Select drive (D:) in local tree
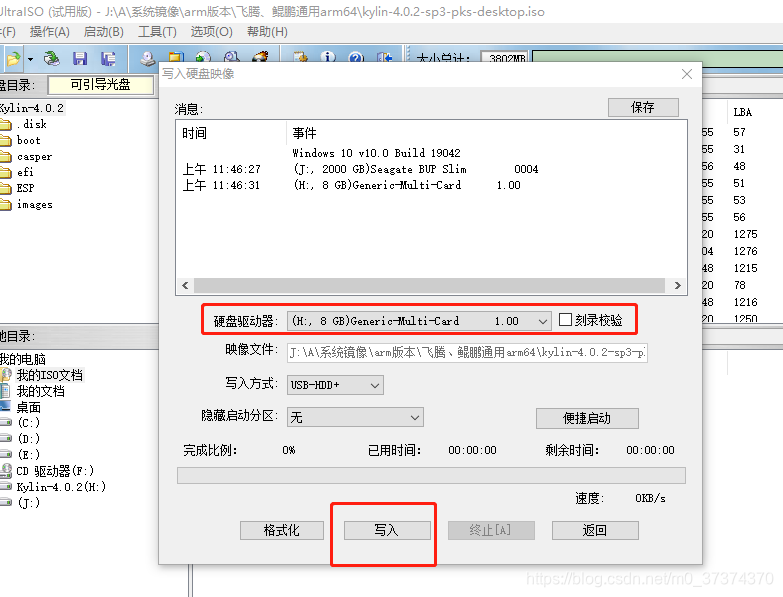Viewport: 783px width, 597px height. point(28,439)
